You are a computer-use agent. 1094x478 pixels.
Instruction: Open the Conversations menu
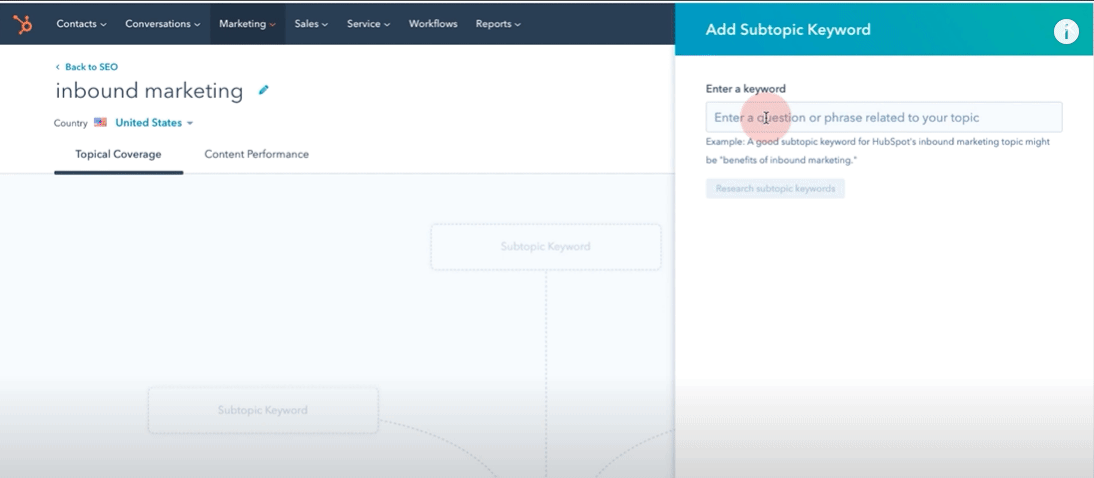[163, 24]
